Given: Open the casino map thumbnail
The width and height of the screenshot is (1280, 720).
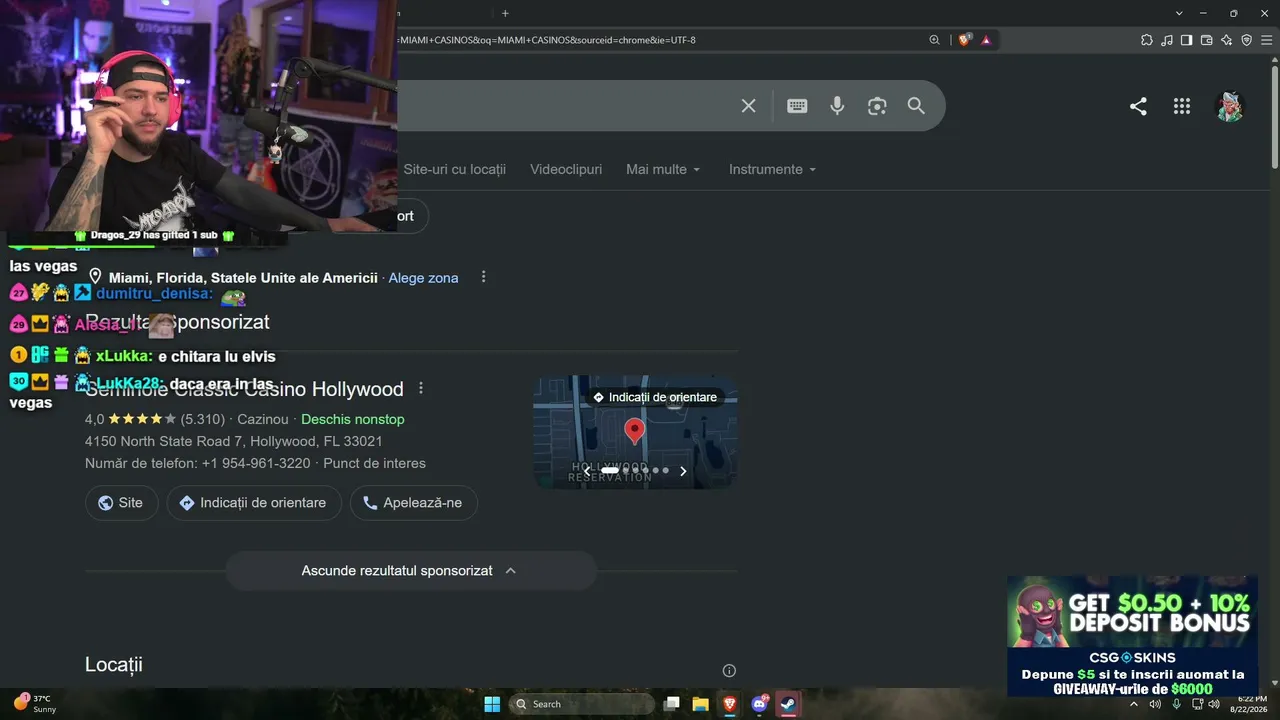Looking at the screenshot, I should click(635, 432).
